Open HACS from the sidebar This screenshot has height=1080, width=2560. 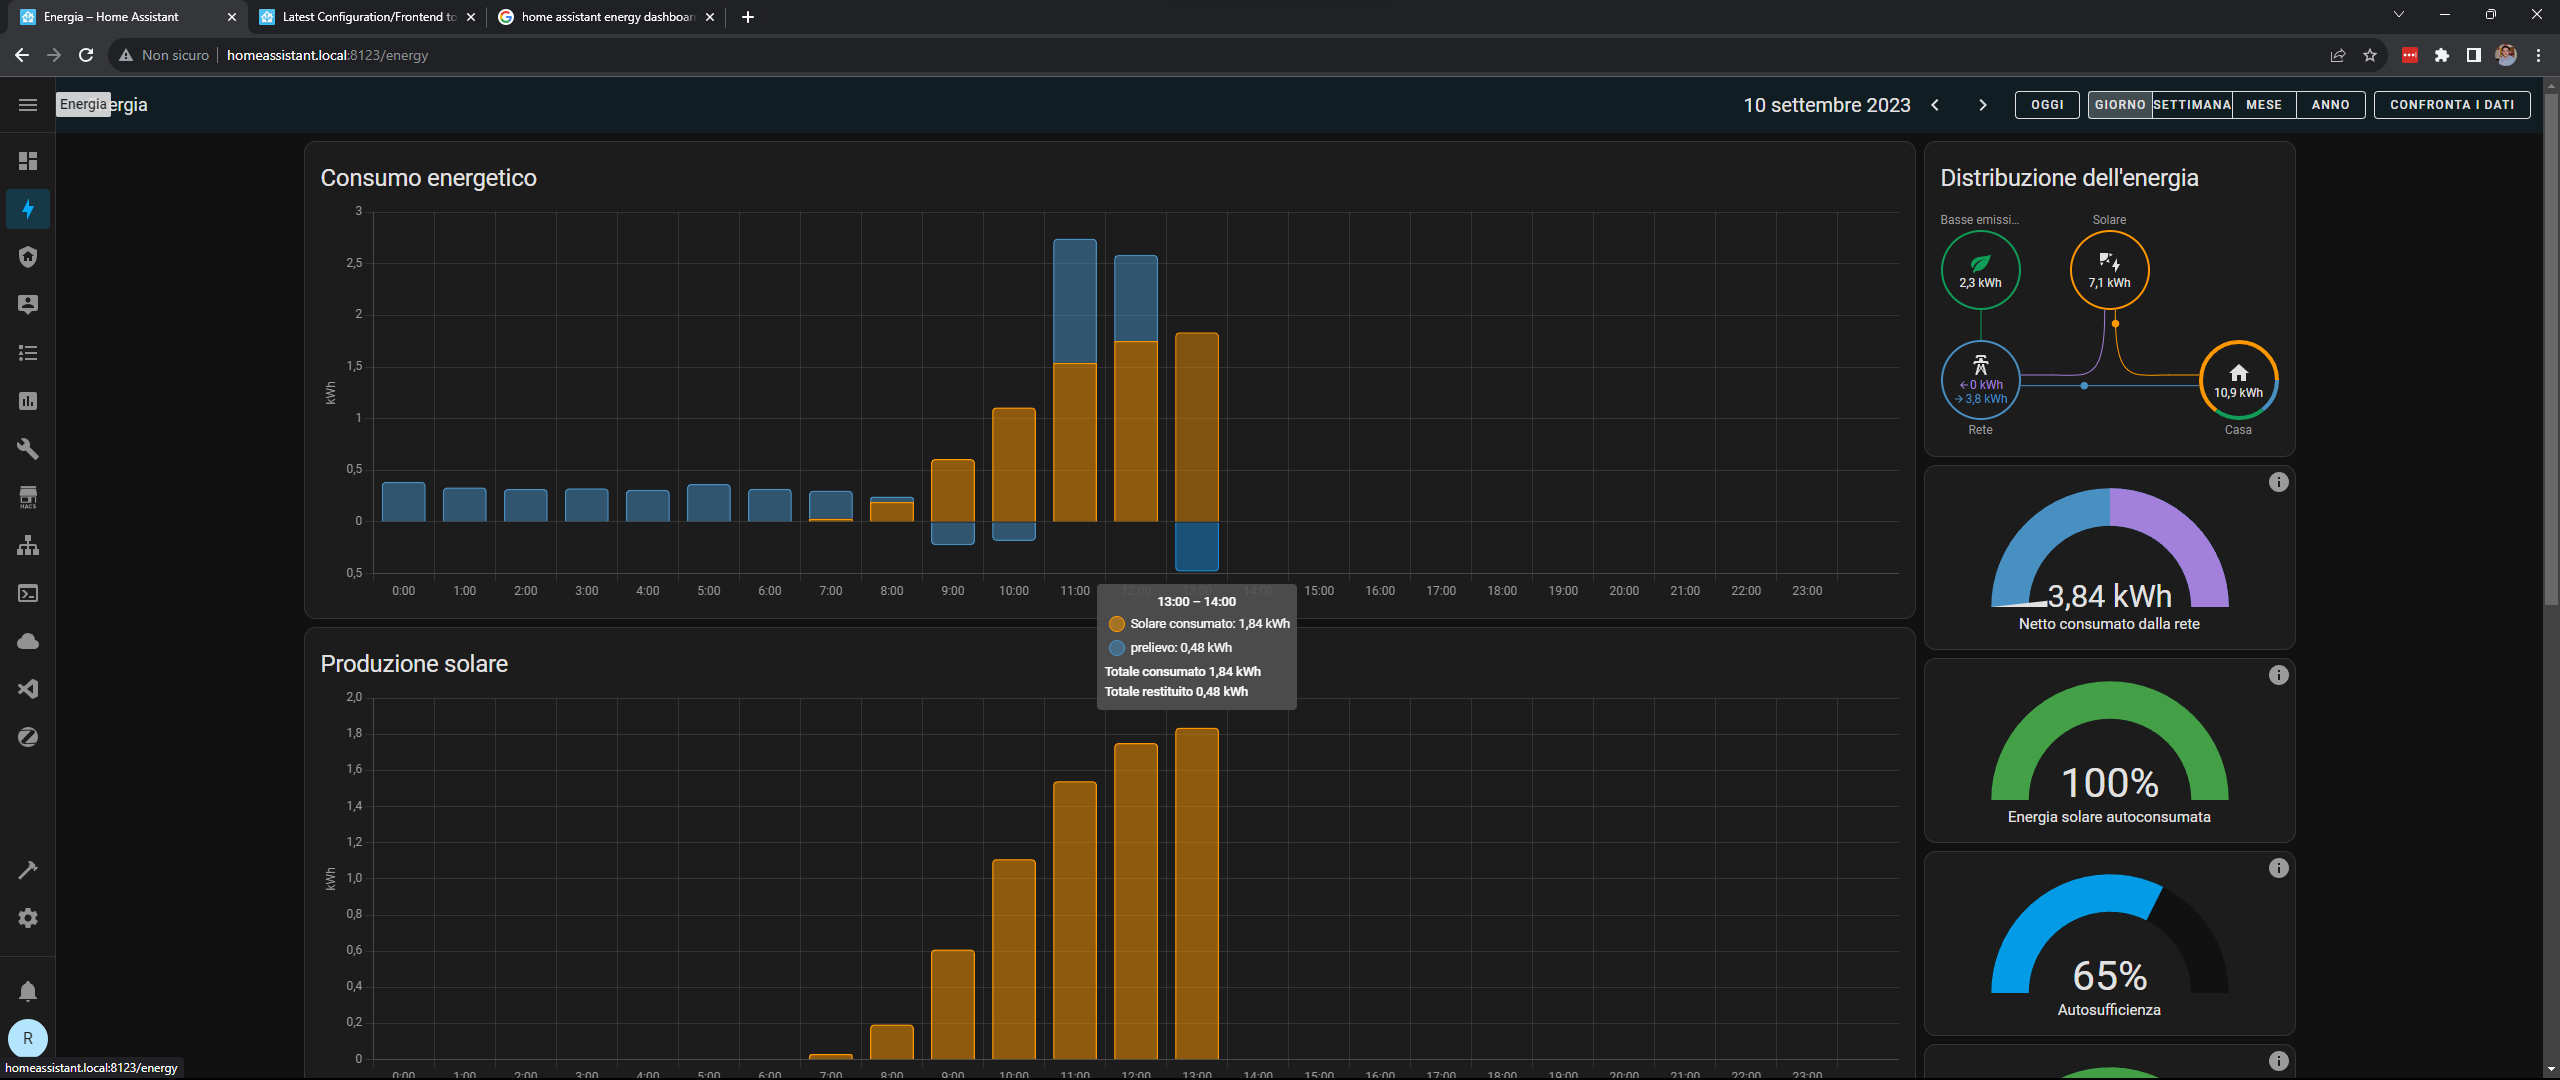pyautogui.click(x=28, y=497)
